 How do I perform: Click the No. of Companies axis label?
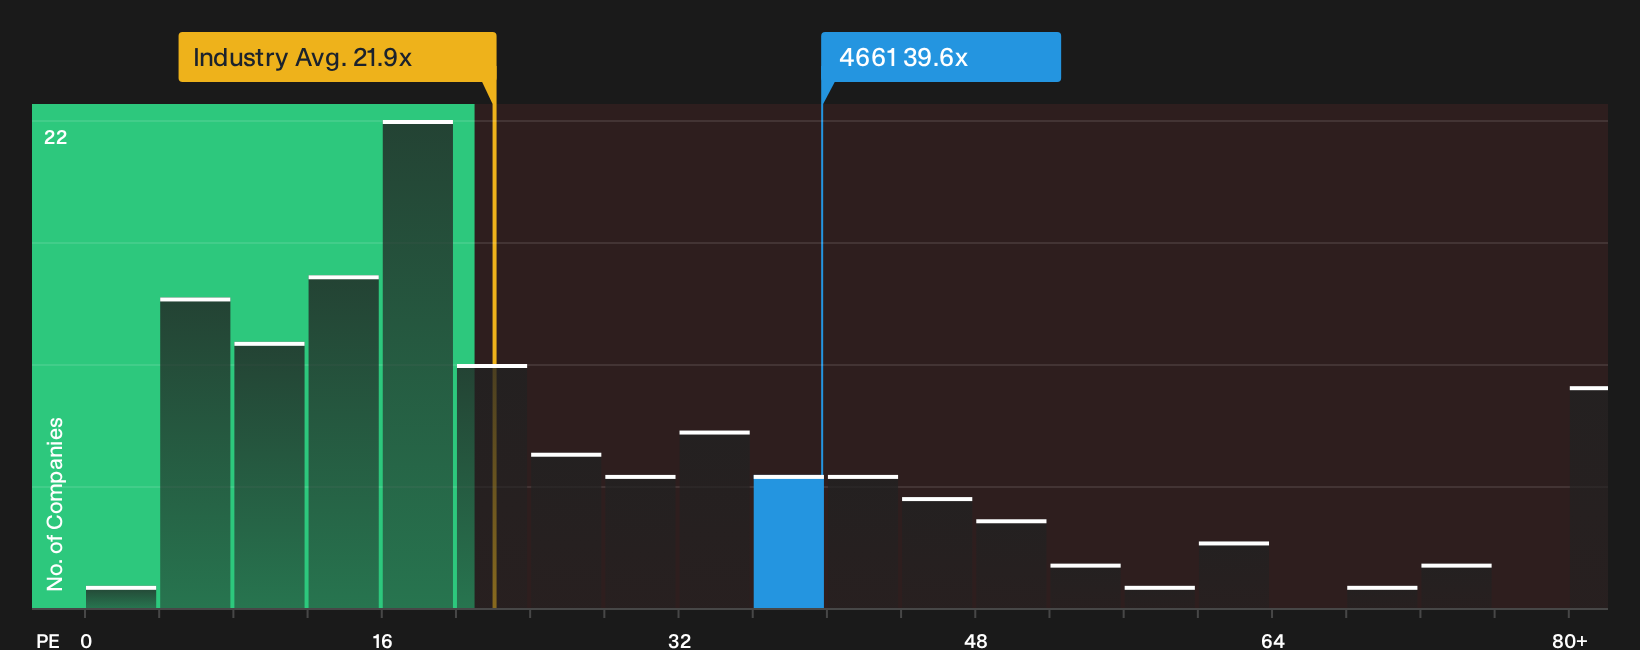[x=55, y=504]
